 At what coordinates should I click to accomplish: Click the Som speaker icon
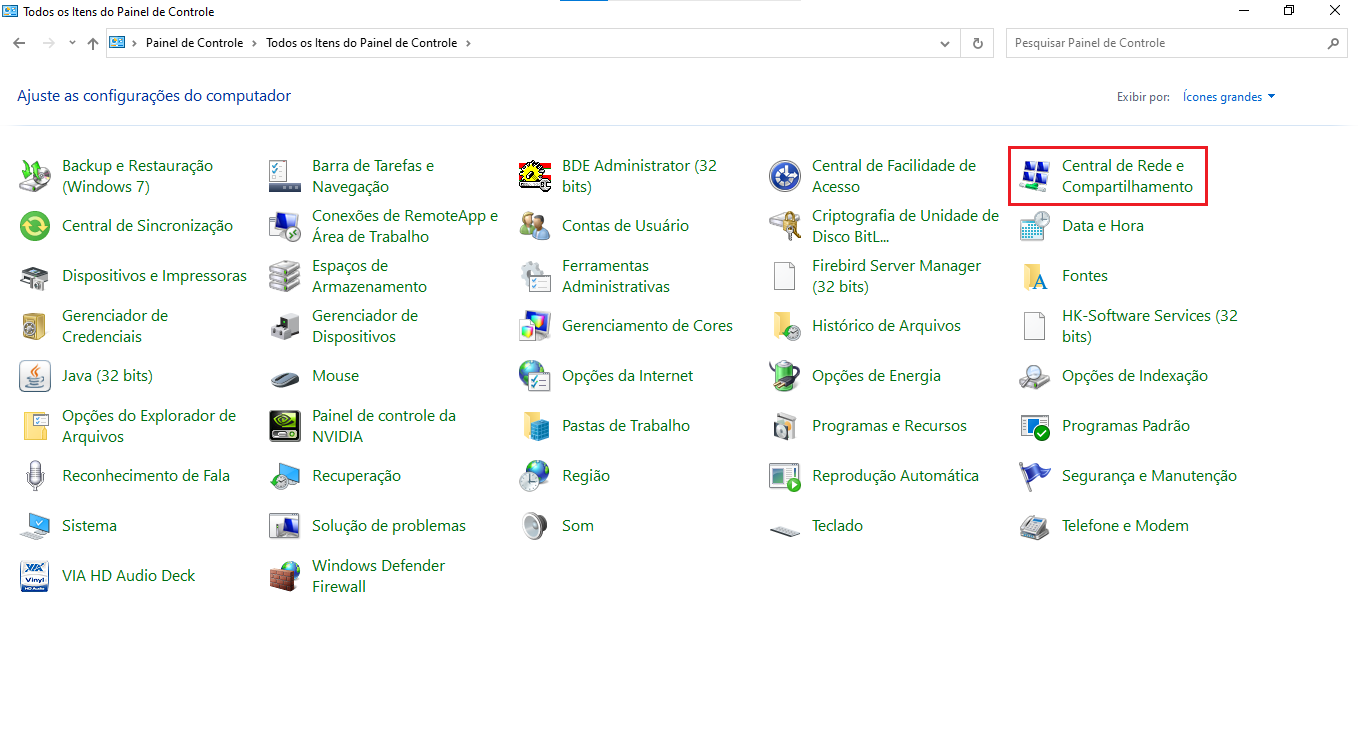pyautogui.click(x=535, y=526)
